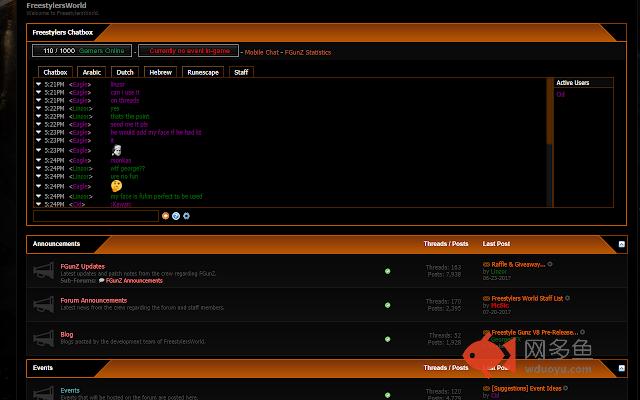Screen dimensions: 640x400
Task: Click go-to-last-post icon after [Suggestions] Event Ideas
Action: click(x=566, y=388)
